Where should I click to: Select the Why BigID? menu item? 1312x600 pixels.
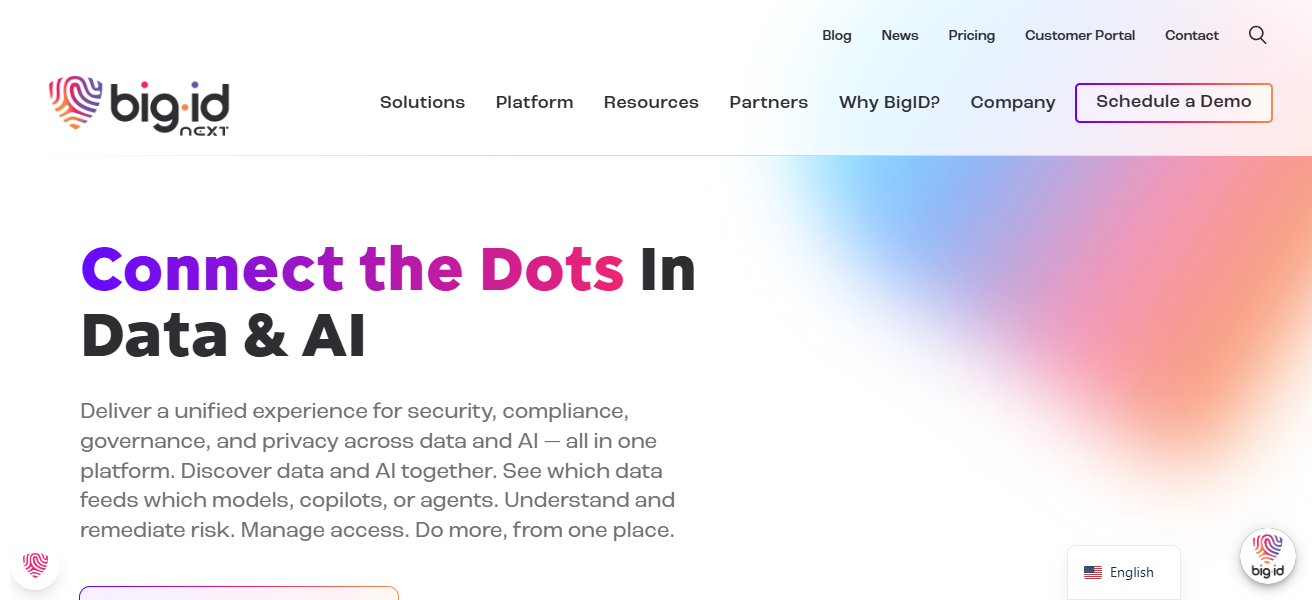pyautogui.click(x=889, y=102)
